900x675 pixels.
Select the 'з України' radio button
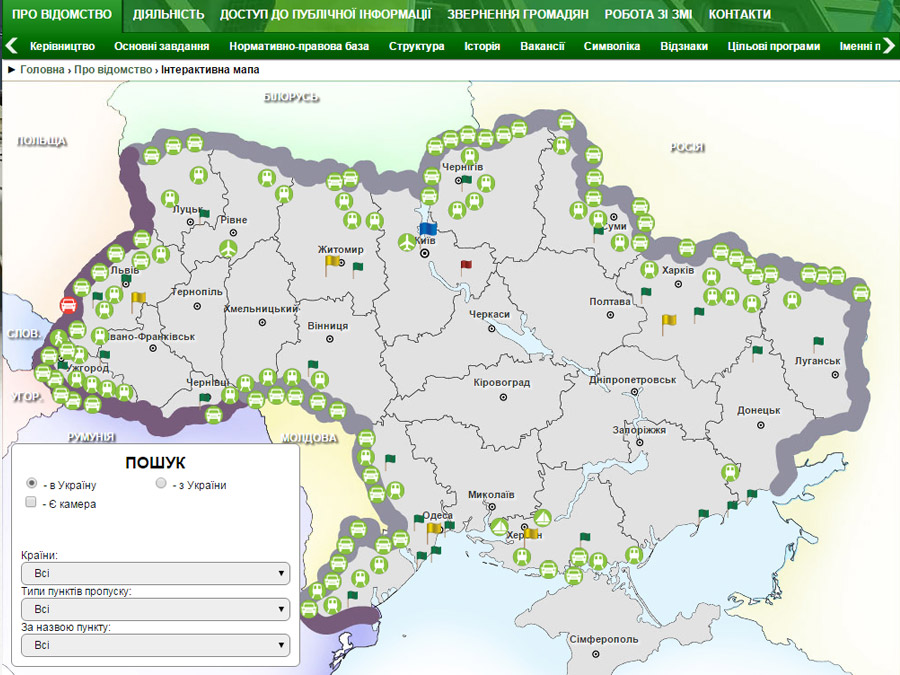click(161, 483)
